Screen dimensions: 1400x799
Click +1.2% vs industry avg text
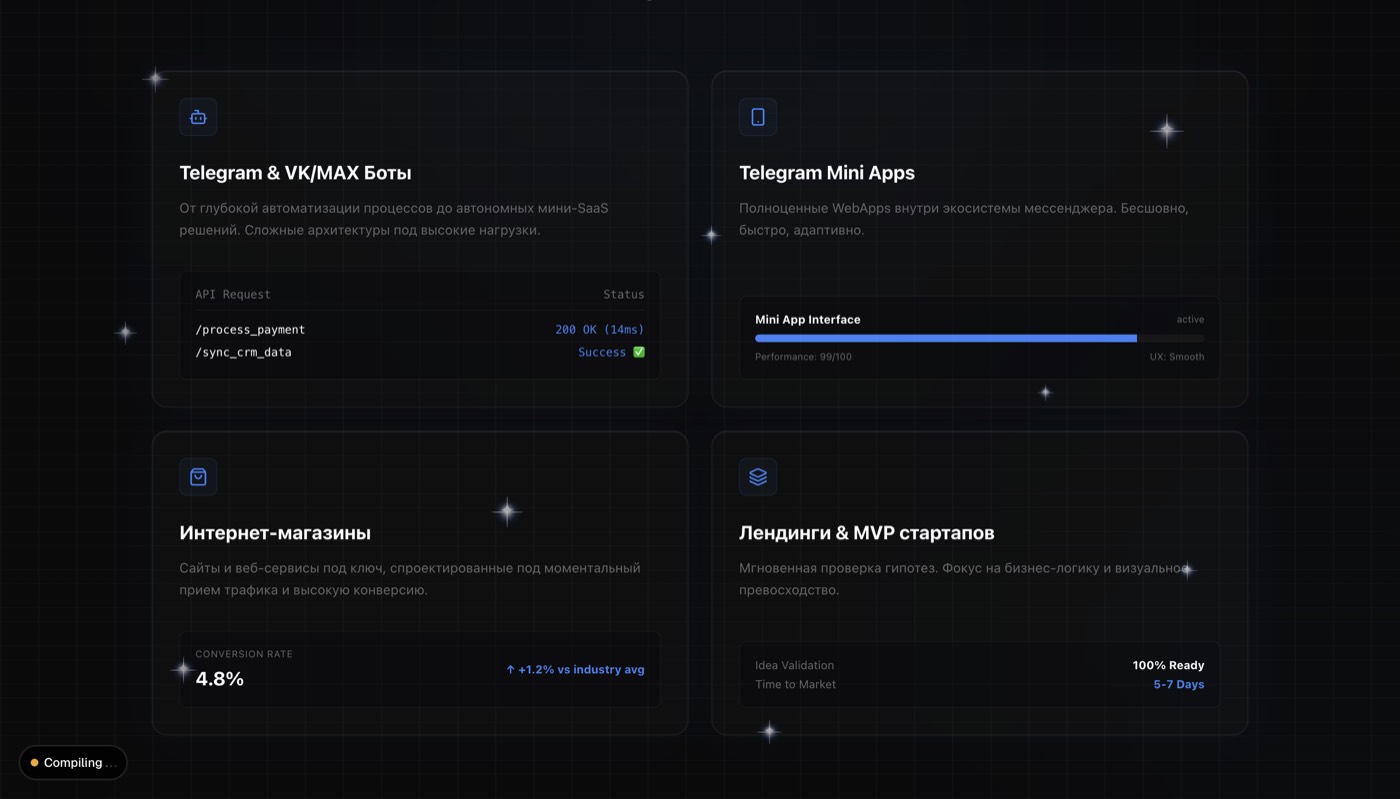(575, 670)
